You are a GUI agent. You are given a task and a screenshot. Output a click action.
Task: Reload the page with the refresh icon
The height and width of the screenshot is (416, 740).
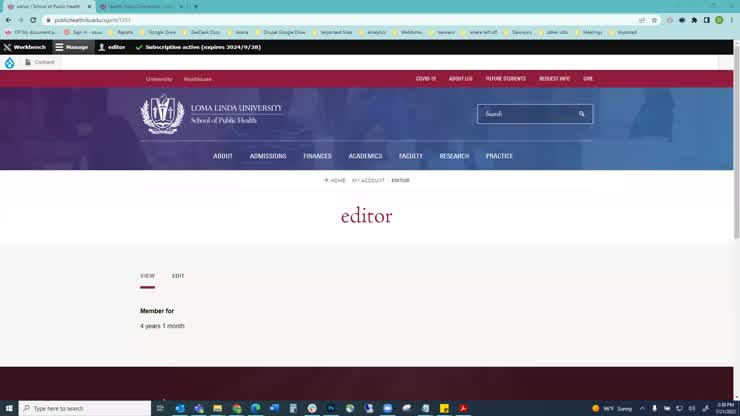tap(33, 20)
